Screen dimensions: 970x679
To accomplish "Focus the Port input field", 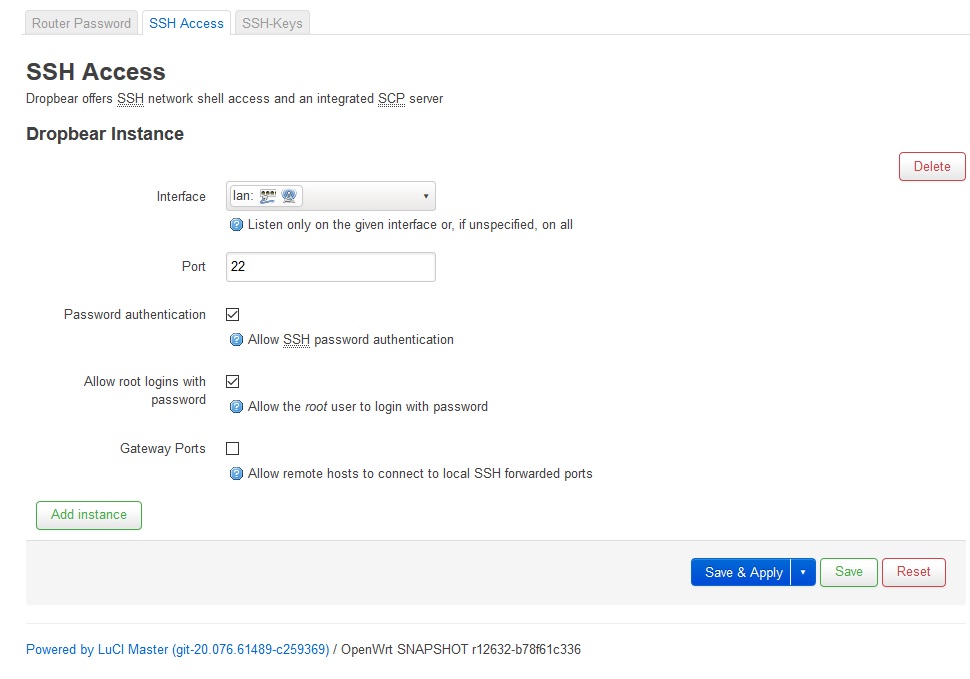I will 331,267.
